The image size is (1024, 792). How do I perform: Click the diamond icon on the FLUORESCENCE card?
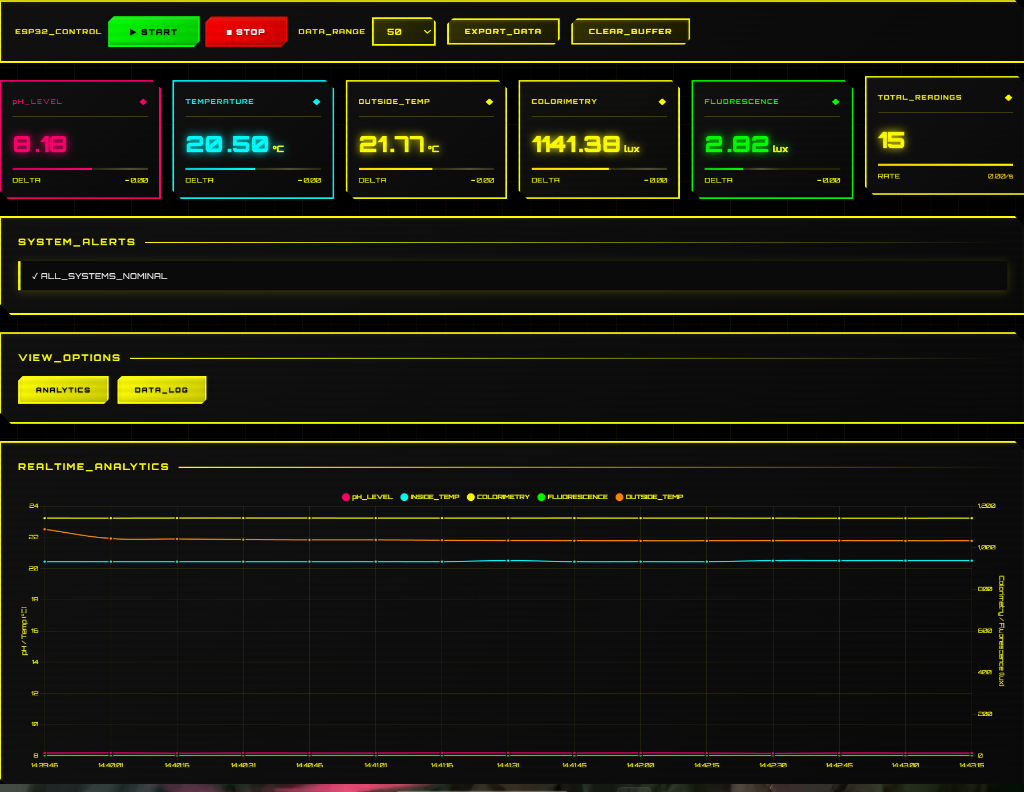(835, 101)
